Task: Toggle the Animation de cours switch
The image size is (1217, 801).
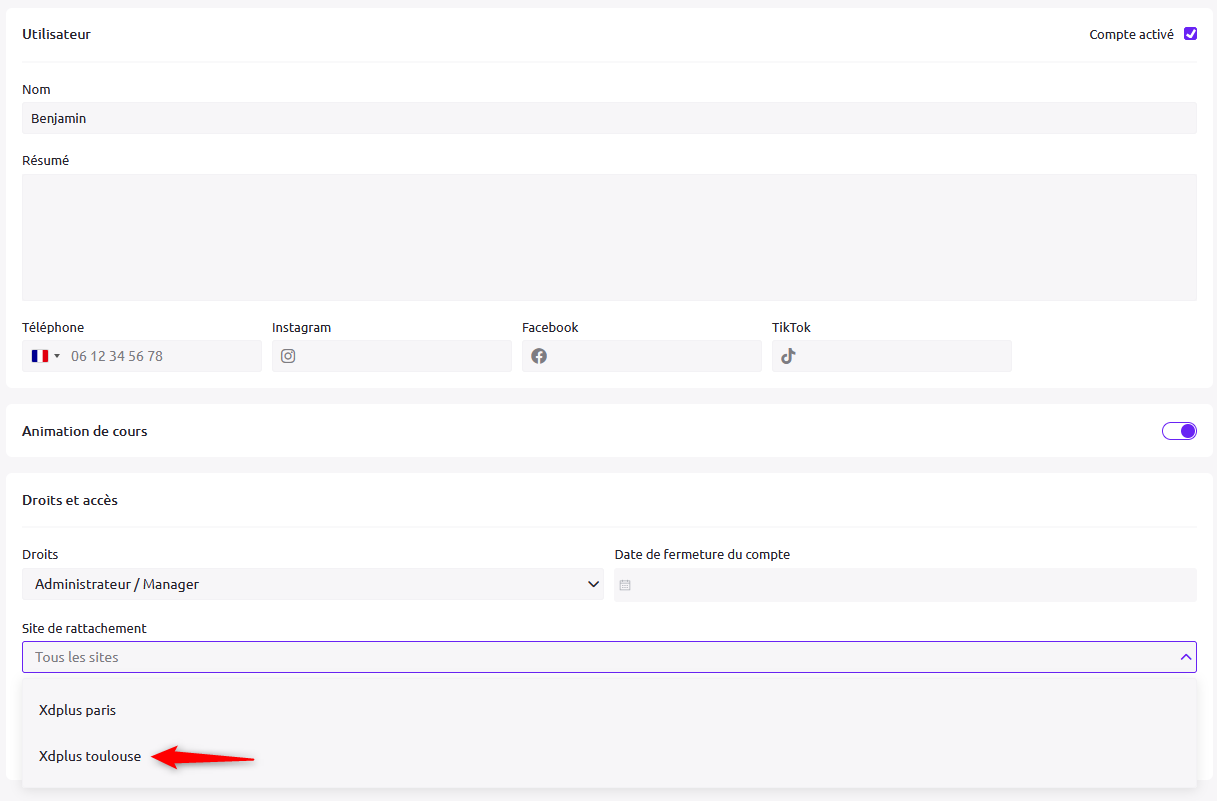Action: click(1179, 431)
